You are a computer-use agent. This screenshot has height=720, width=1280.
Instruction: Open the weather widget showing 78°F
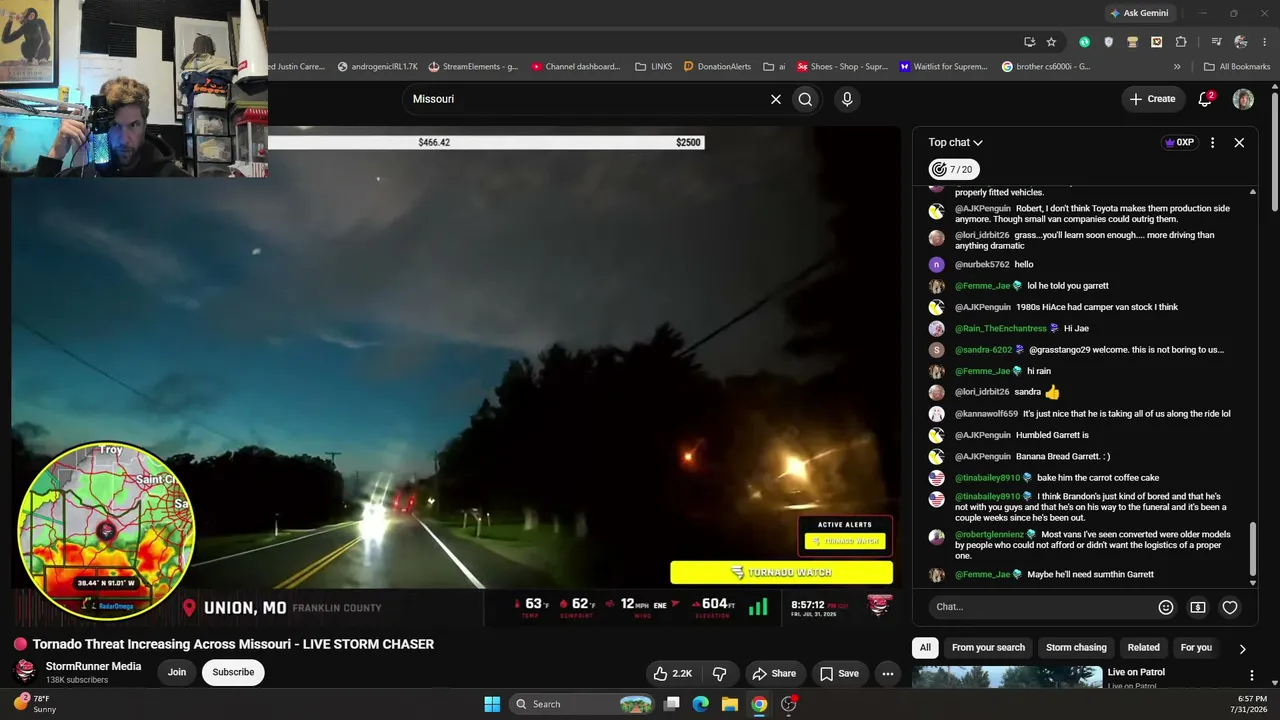(x=35, y=704)
